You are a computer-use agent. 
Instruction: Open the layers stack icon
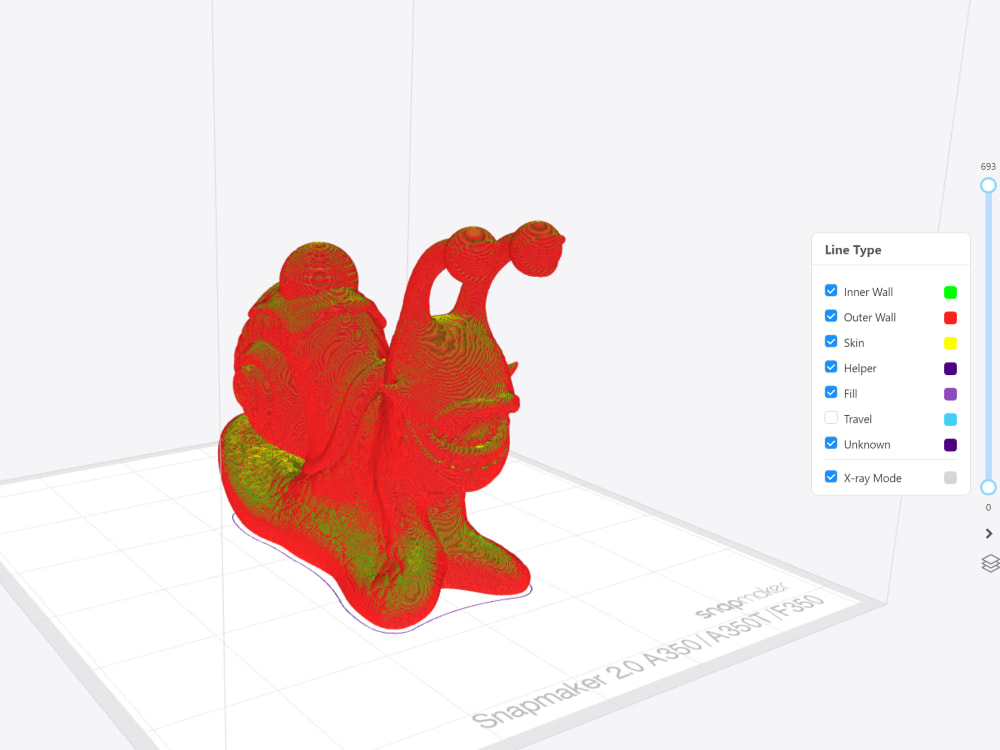[990, 564]
